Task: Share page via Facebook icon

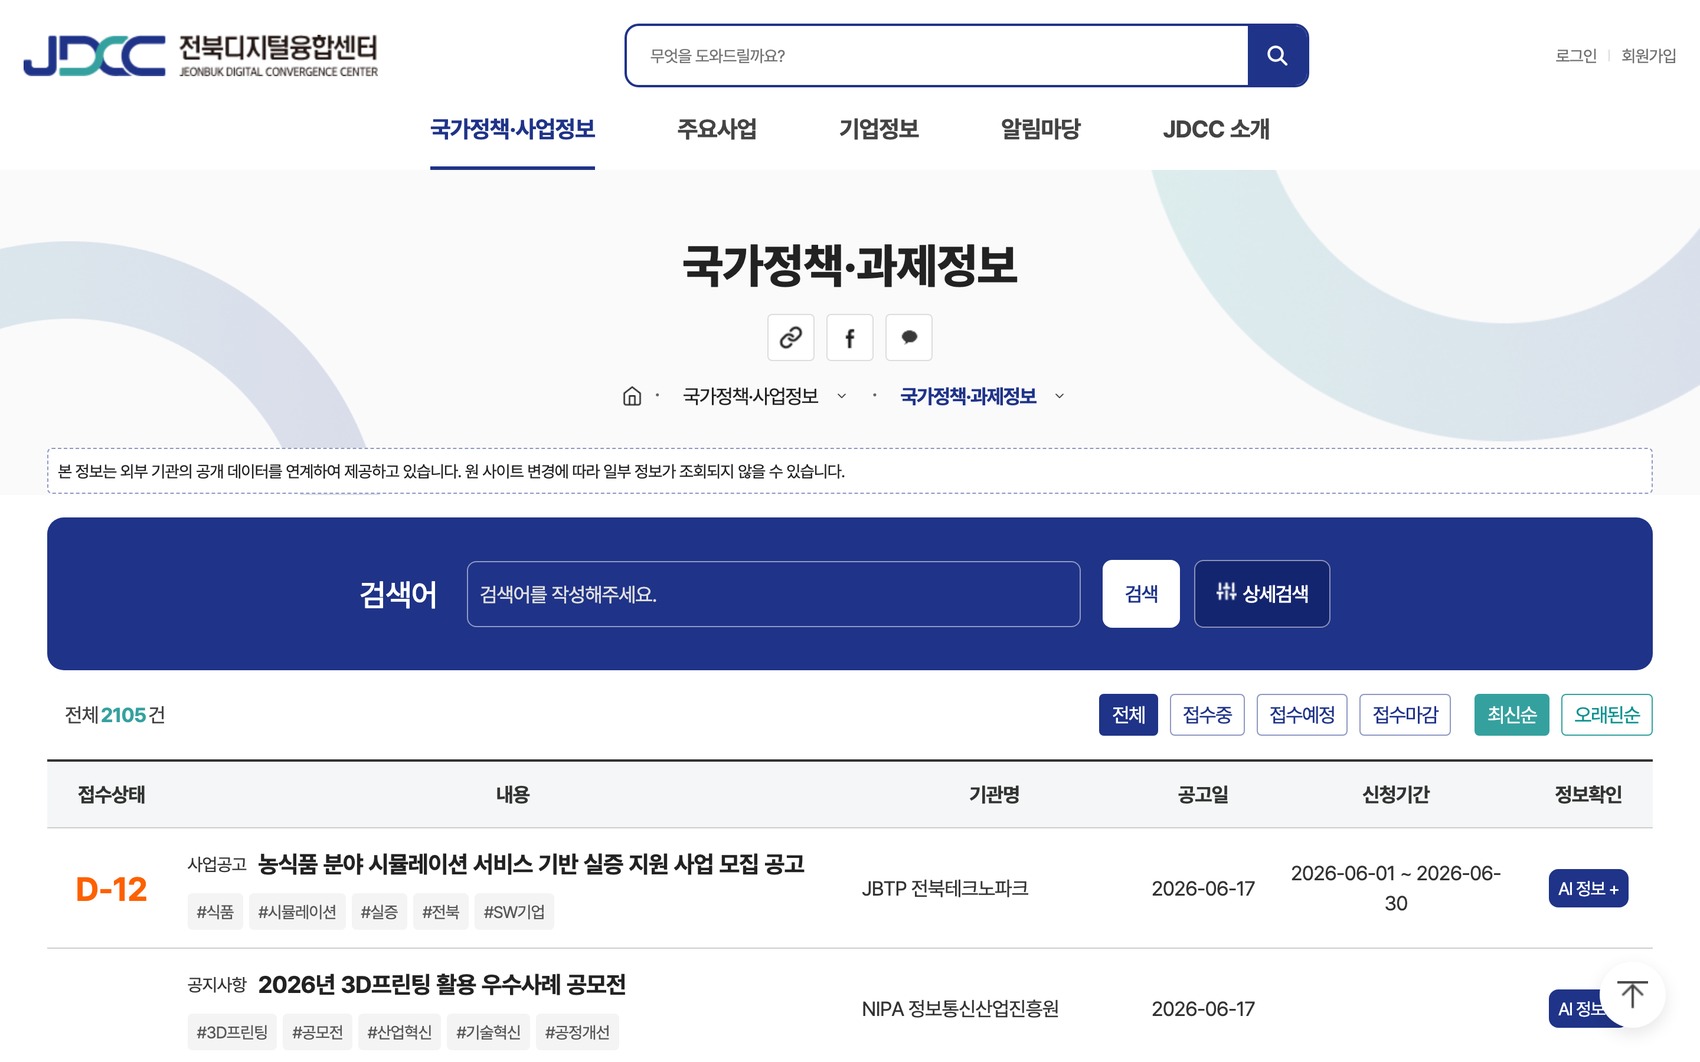Action: click(850, 337)
